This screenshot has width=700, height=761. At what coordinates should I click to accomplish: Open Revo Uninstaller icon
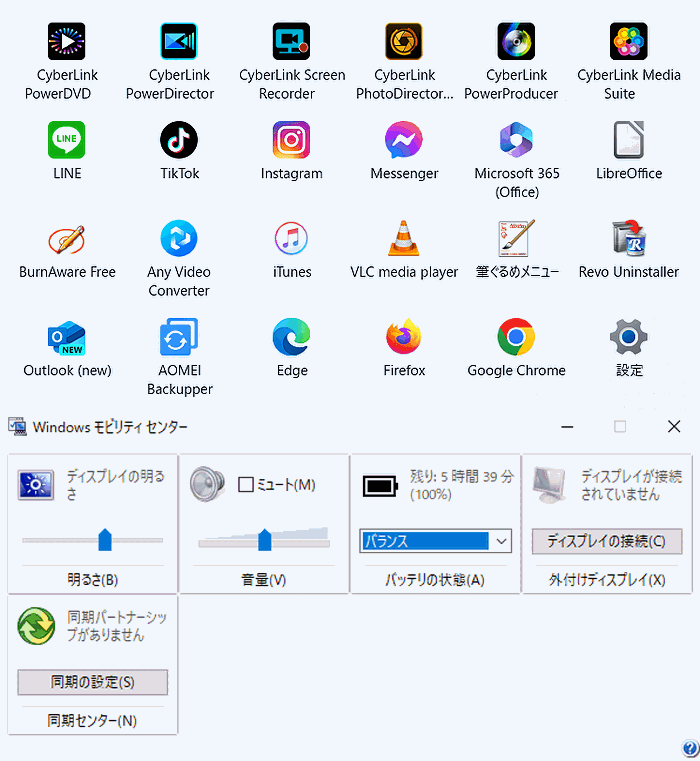629,238
